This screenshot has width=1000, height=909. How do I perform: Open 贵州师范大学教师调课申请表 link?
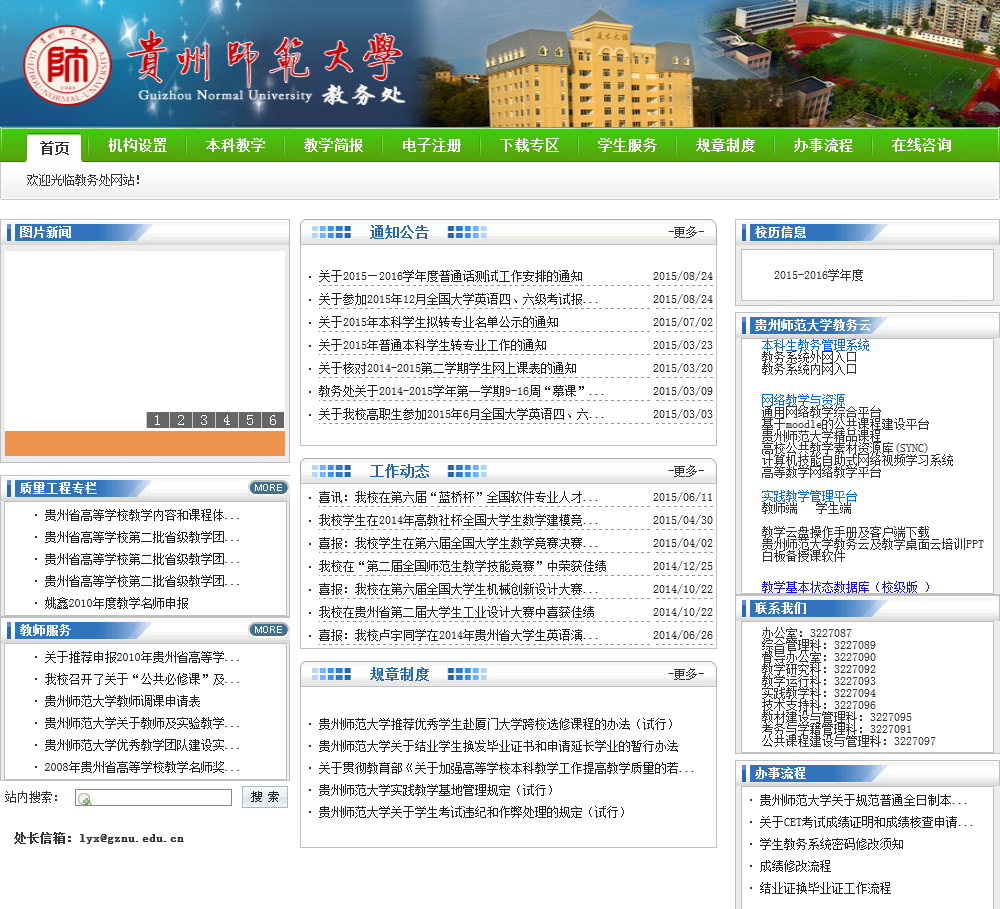(x=122, y=701)
